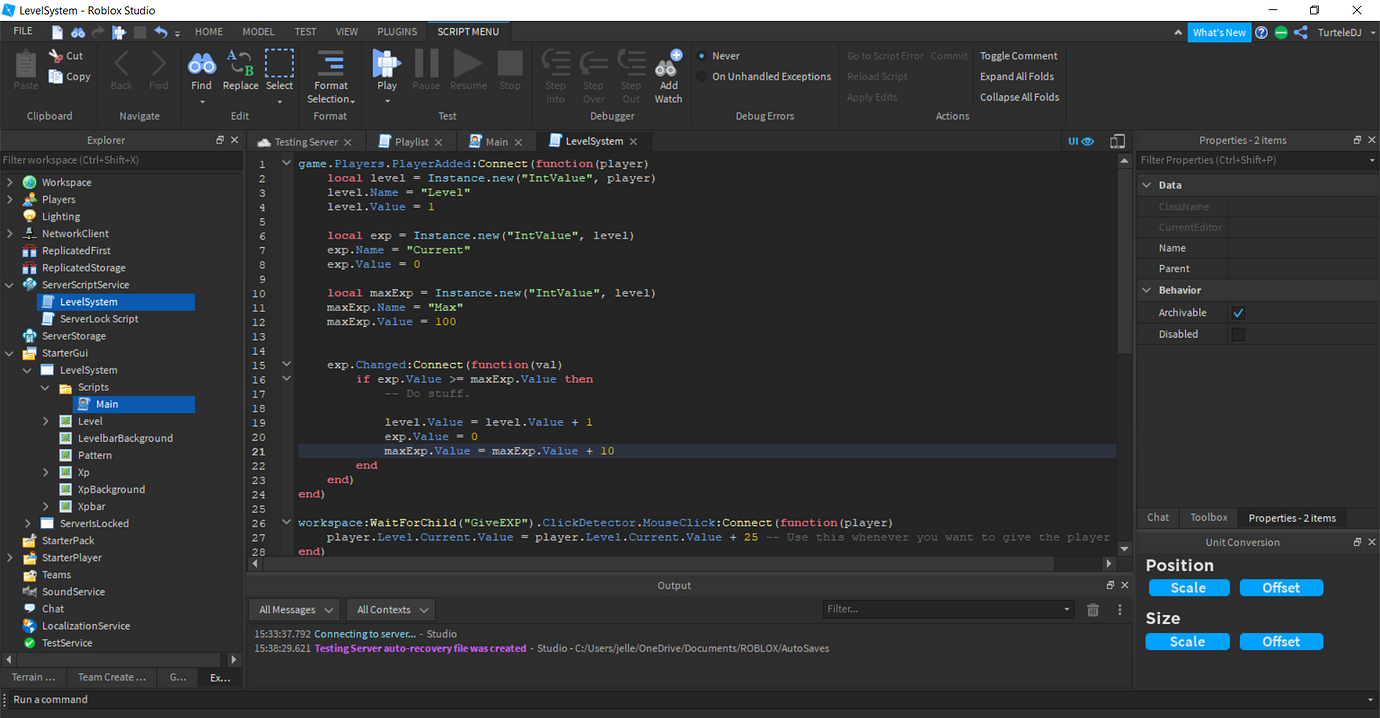The image size is (1380, 718).
Task: Click the Add Watch icon
Action: coord(668,63)
